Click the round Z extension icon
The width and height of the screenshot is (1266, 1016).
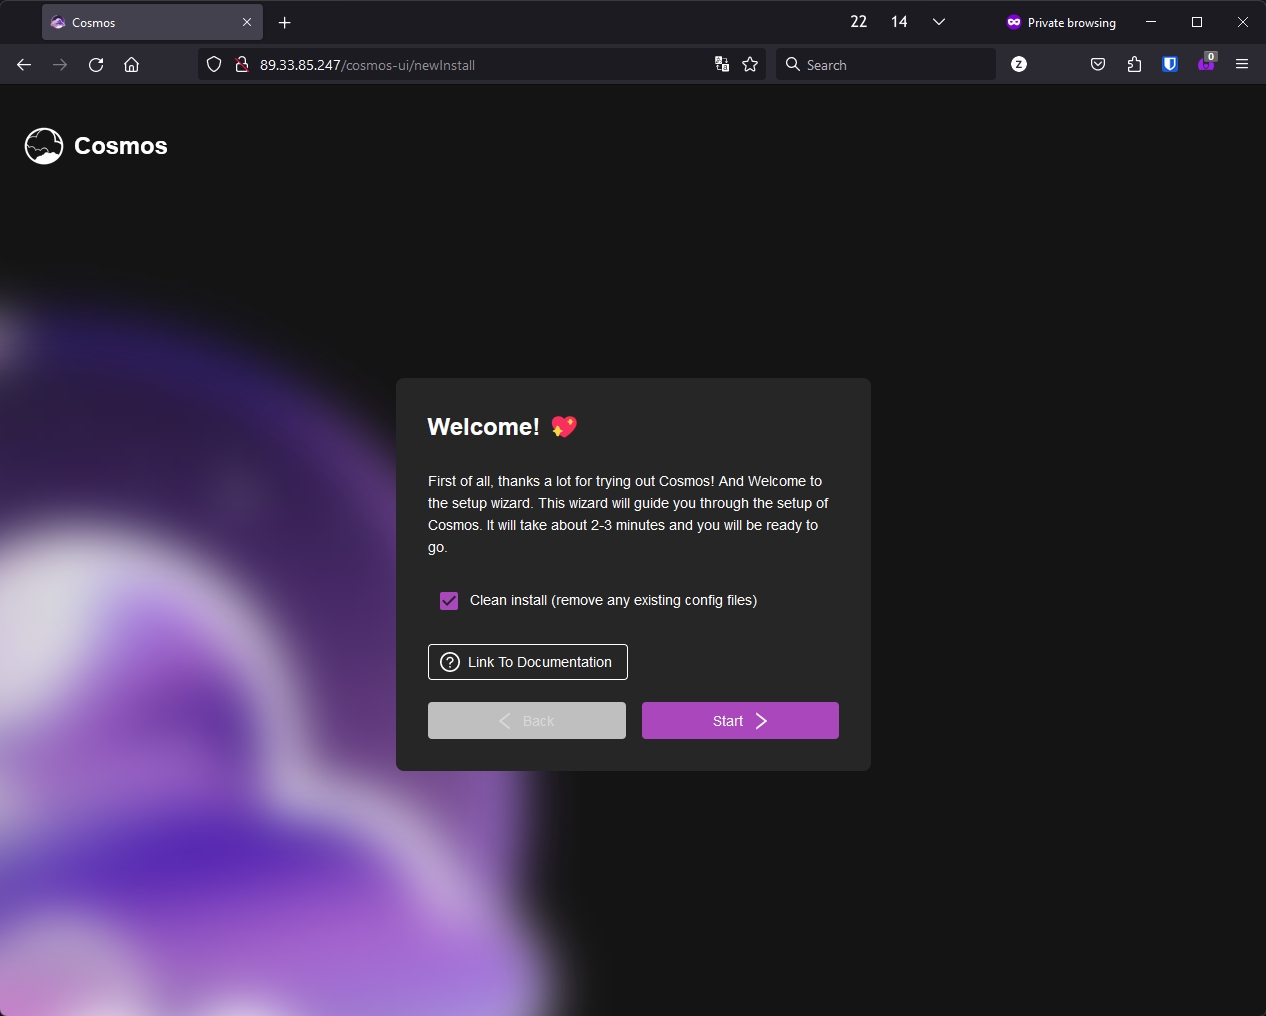[x=1019, y=64]
